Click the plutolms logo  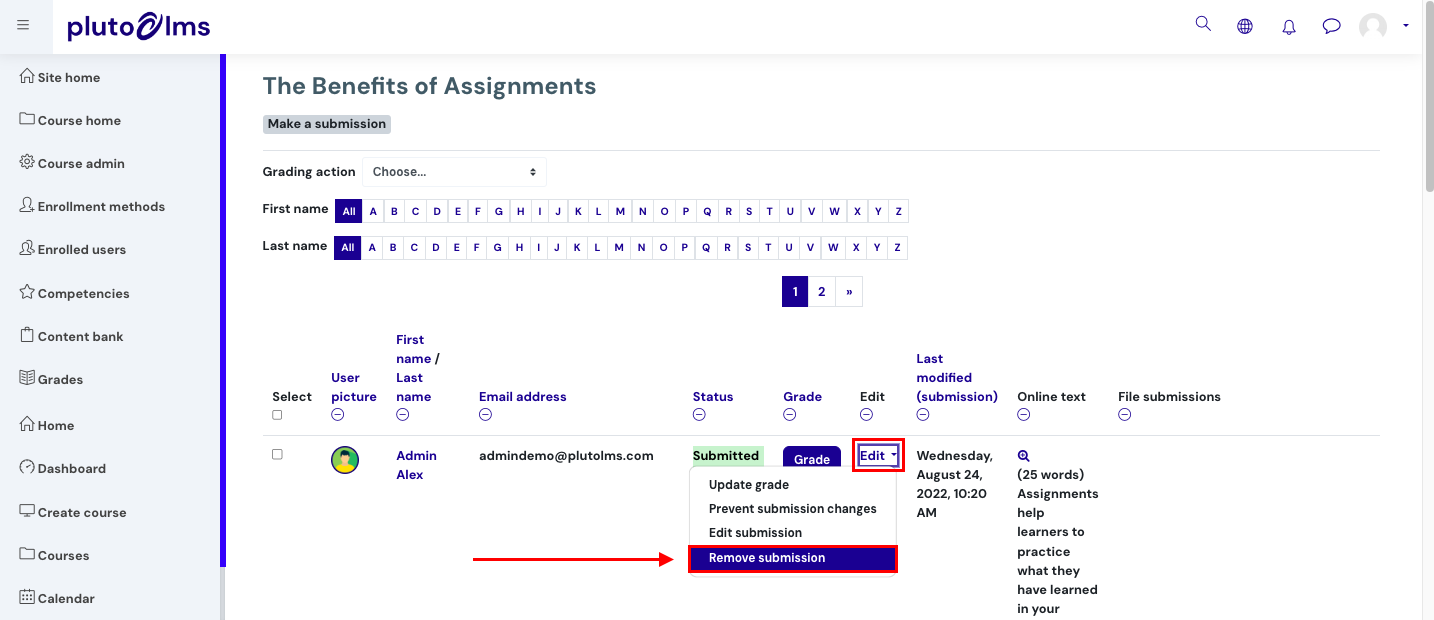point(139,26)
